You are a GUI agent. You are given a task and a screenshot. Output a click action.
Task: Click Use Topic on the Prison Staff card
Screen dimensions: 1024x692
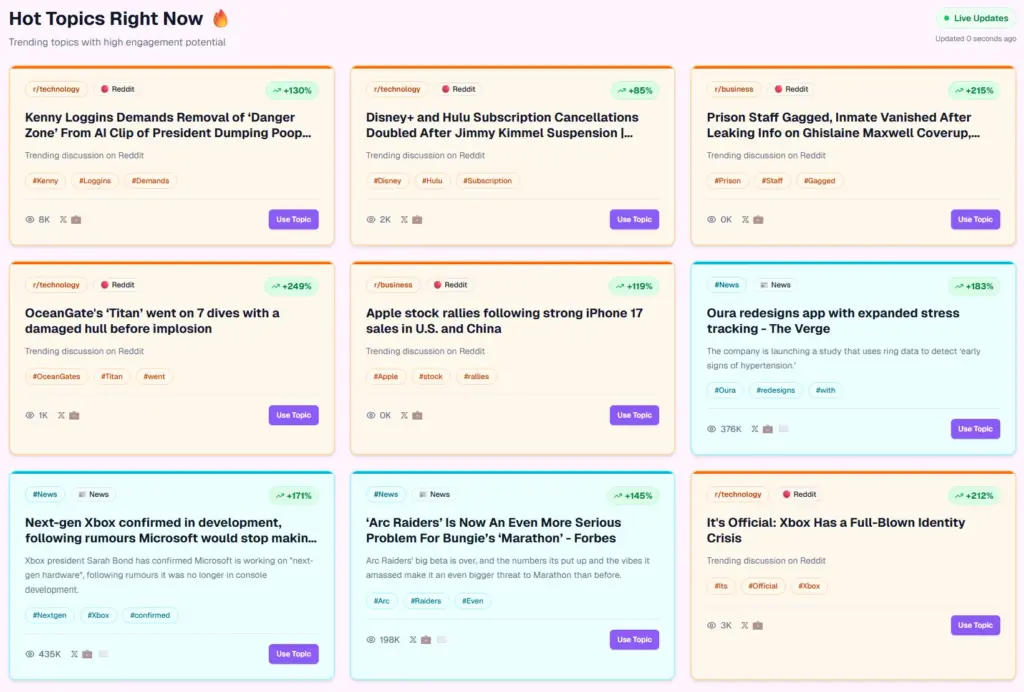(975, 219)
